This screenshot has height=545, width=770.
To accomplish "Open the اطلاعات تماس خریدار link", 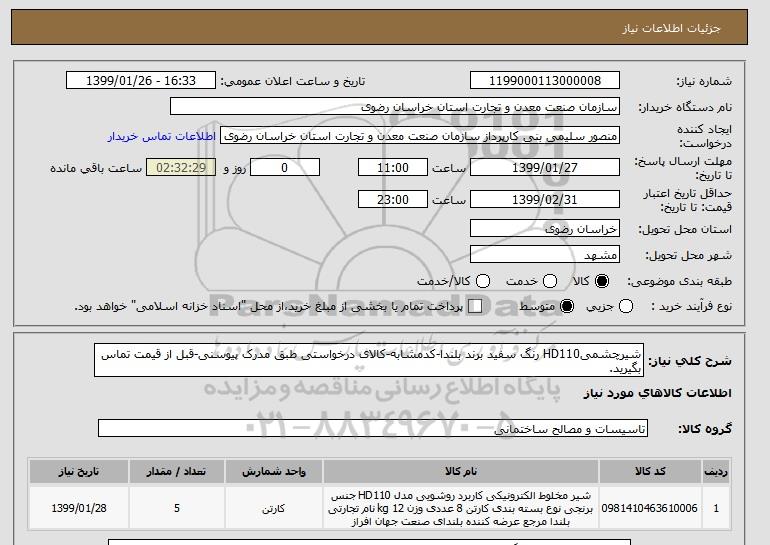I will 162,136.
